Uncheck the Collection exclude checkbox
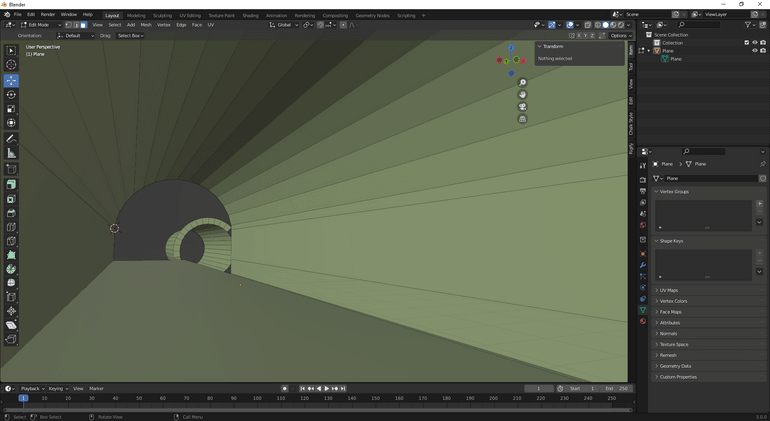Screen dimensions: 770x421 click(x=746, y=43)
